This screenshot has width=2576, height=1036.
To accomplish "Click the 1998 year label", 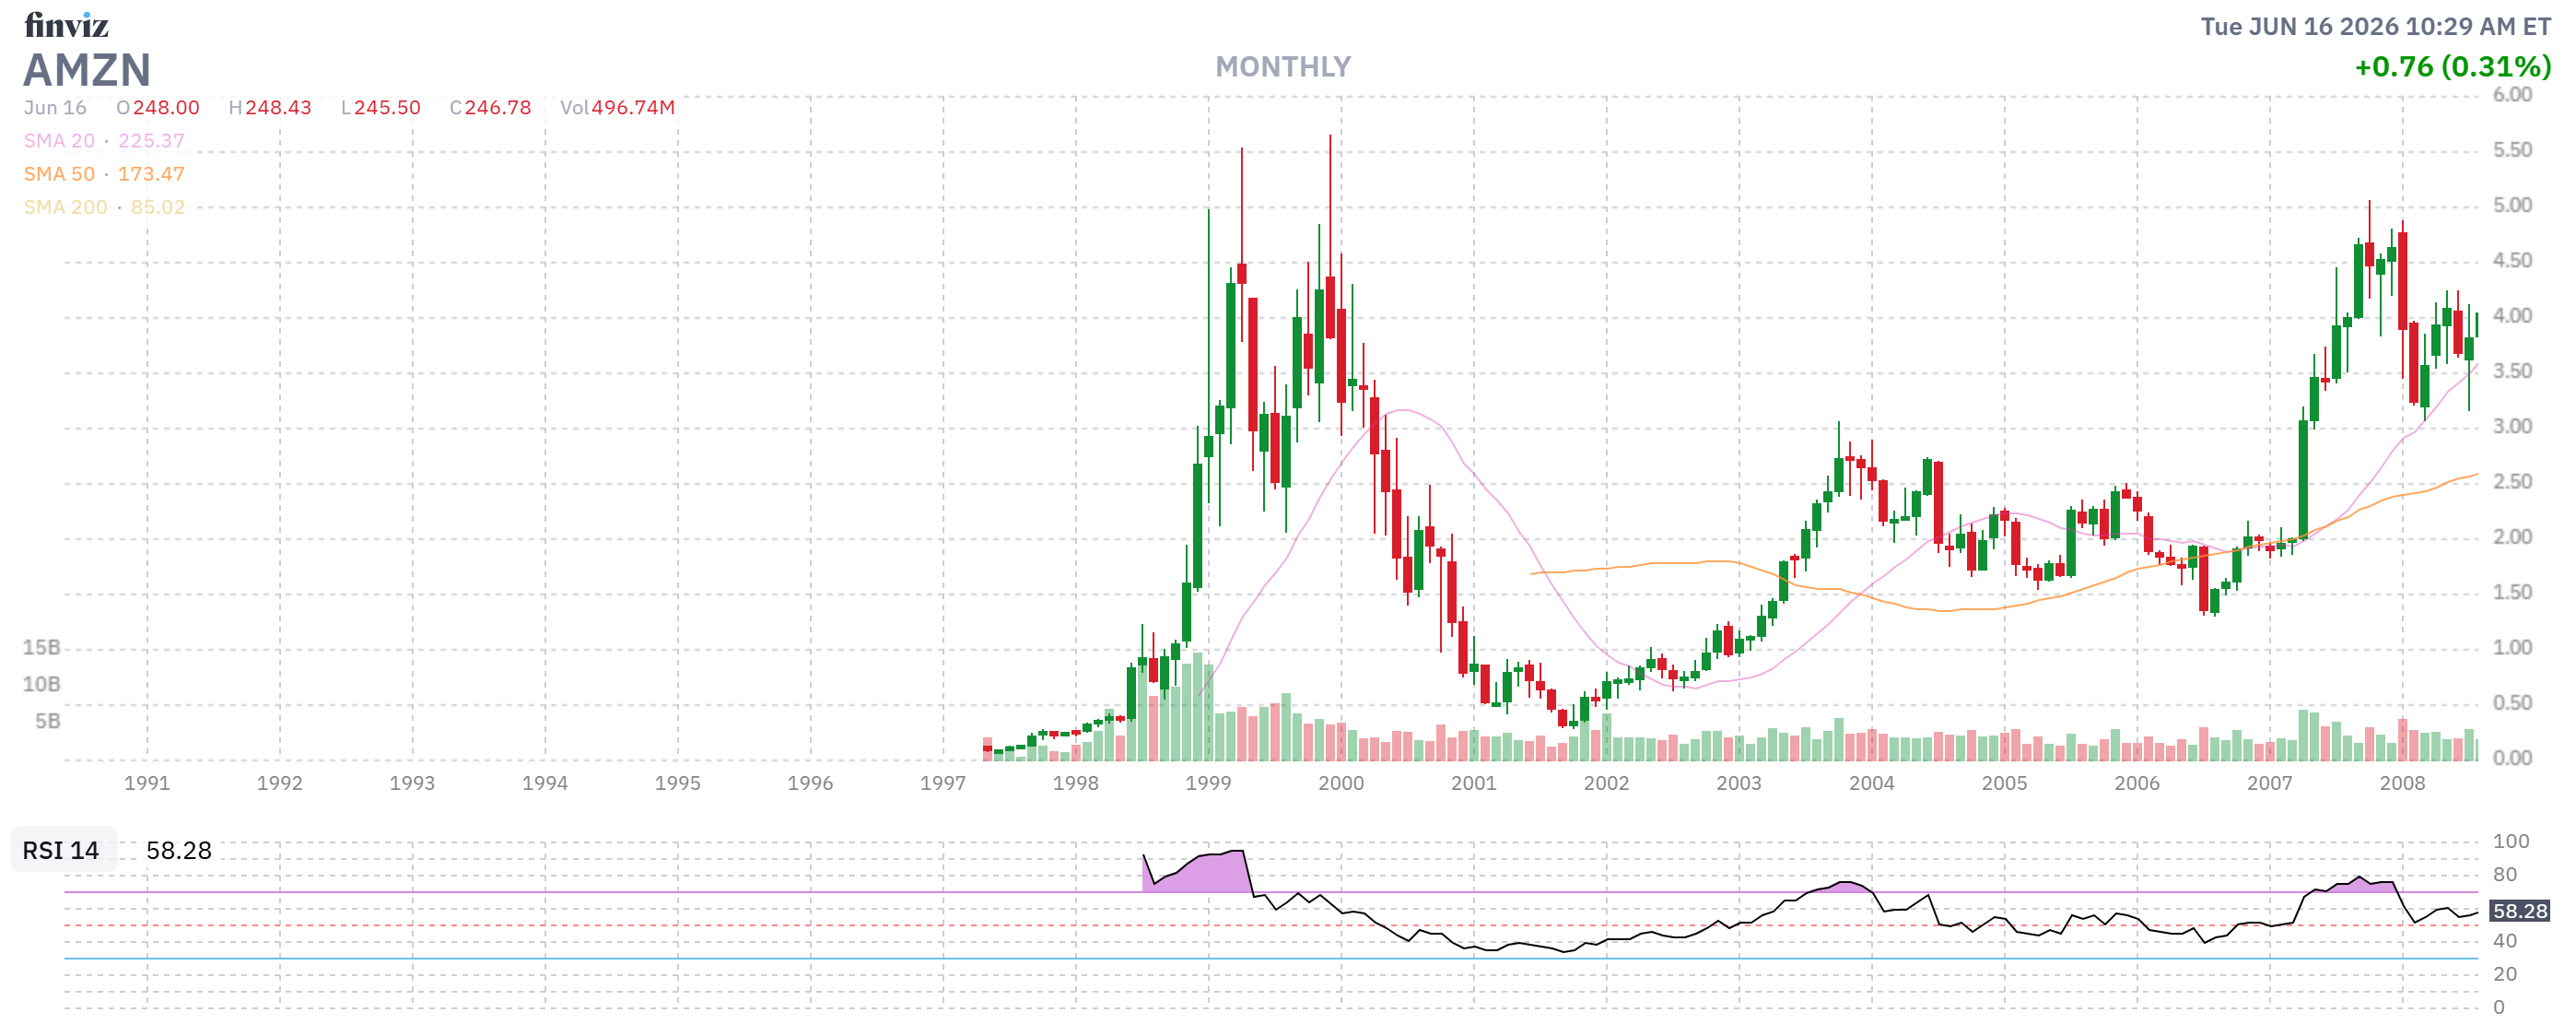I will click(x=1076, y=784).
